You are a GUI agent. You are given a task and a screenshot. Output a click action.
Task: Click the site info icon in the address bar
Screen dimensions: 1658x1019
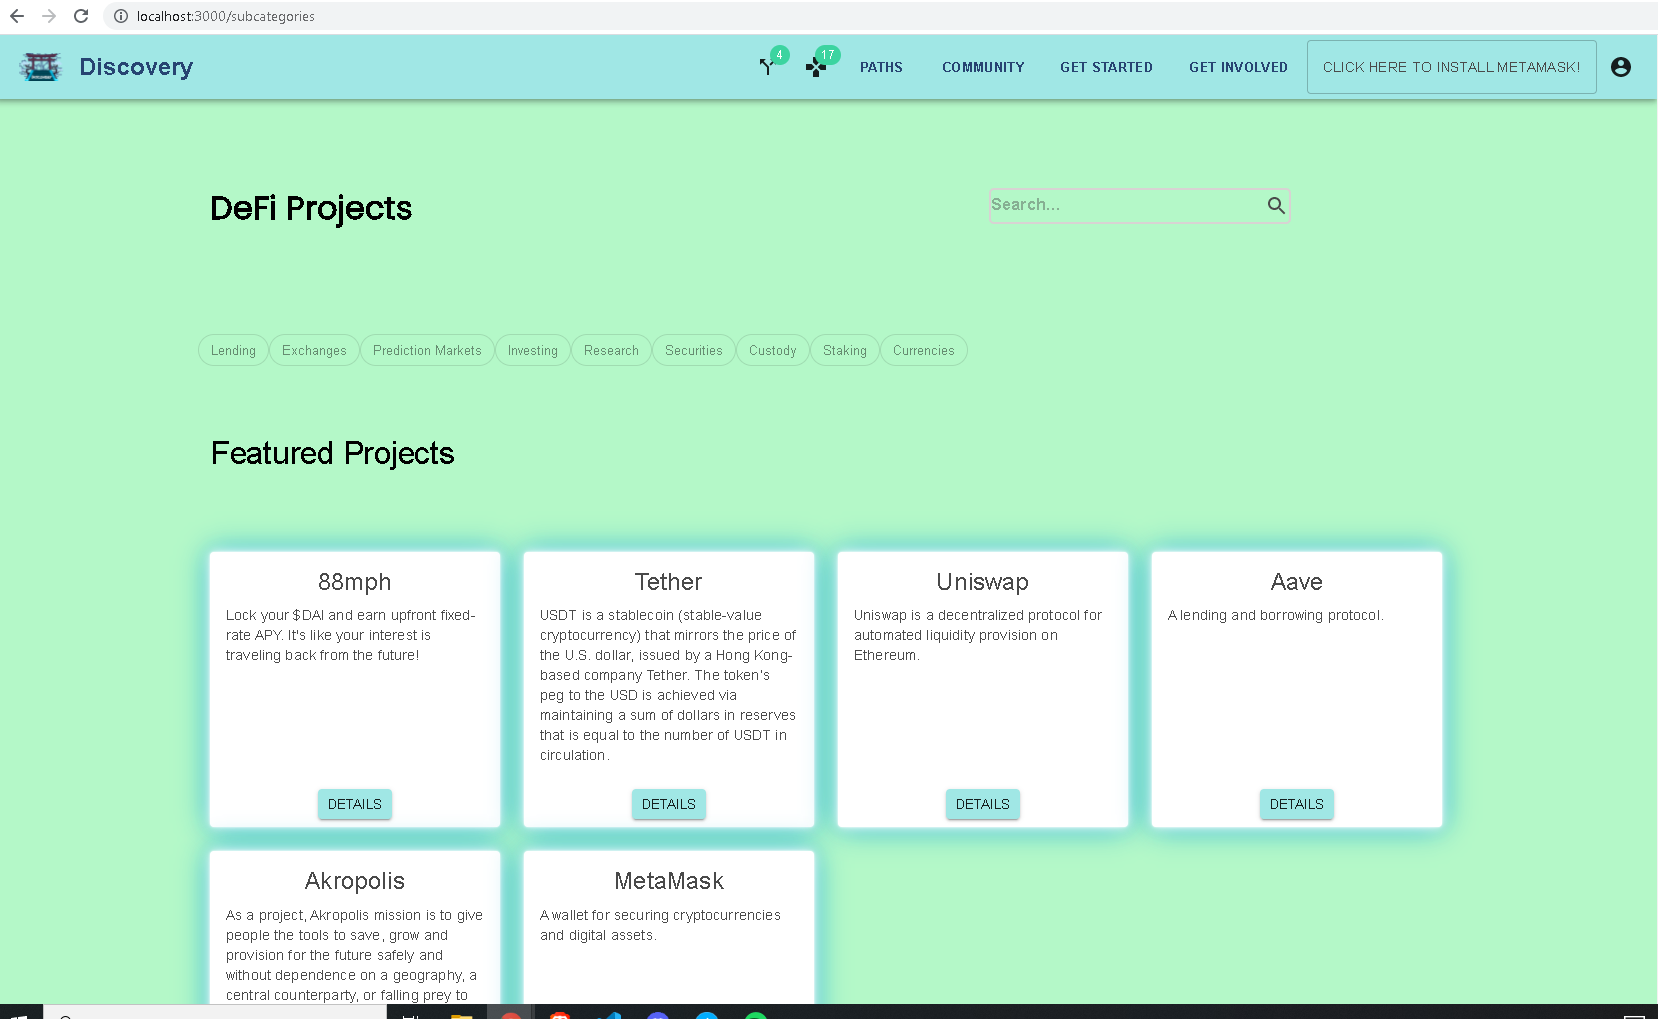coord(121,16)
